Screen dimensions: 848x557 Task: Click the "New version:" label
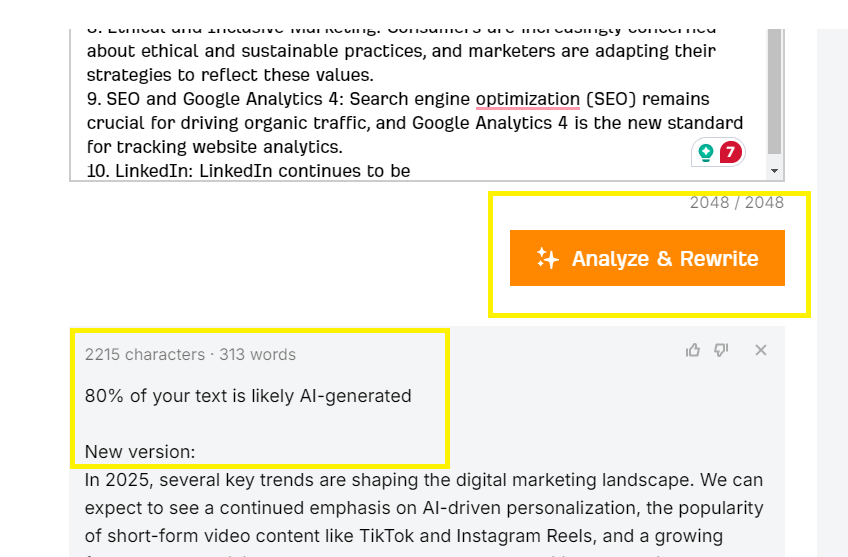pyautogui.click(x=140, y=452)
